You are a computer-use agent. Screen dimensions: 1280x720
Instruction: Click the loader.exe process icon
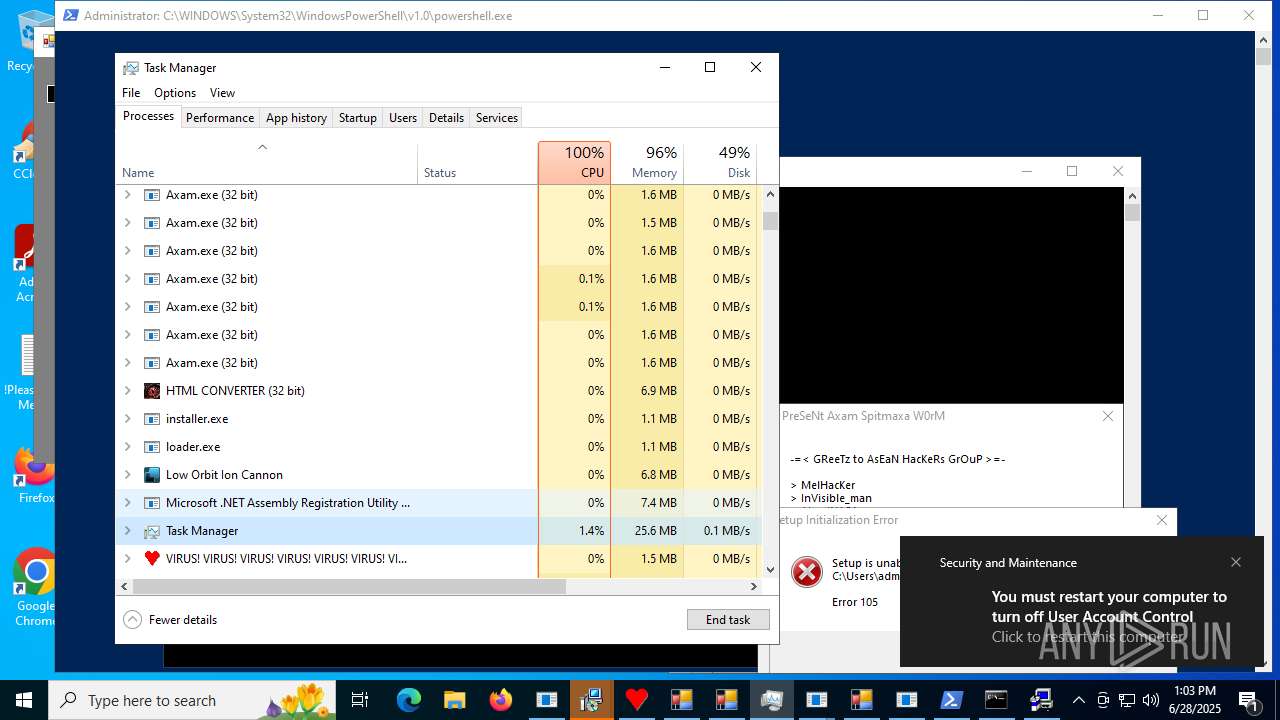tap(152, 447)
